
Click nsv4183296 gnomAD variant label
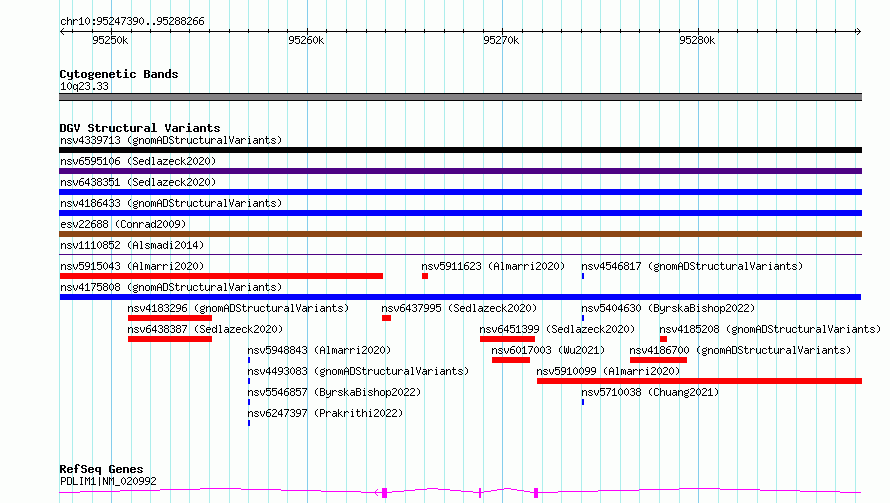238,308
